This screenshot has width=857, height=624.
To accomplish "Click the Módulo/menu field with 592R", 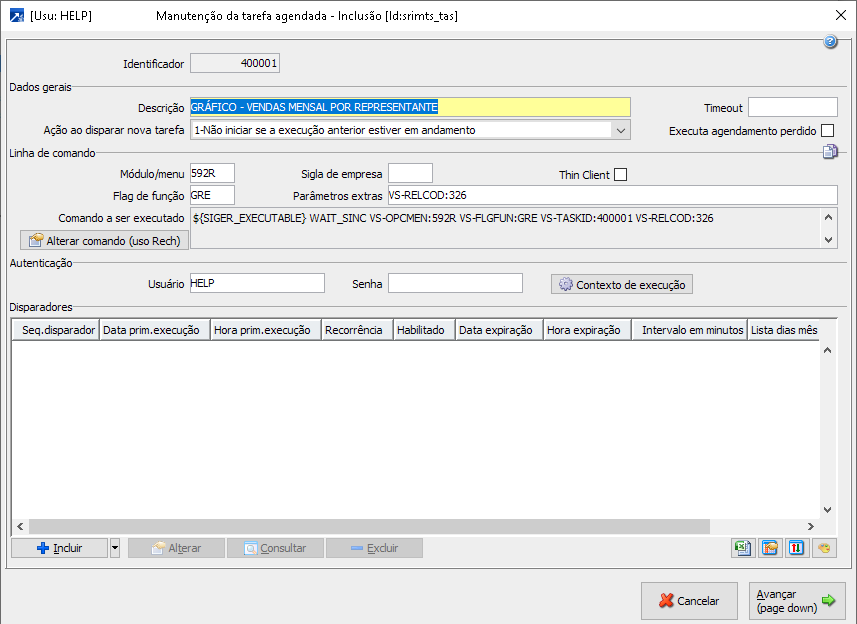I will click(212, 173).
